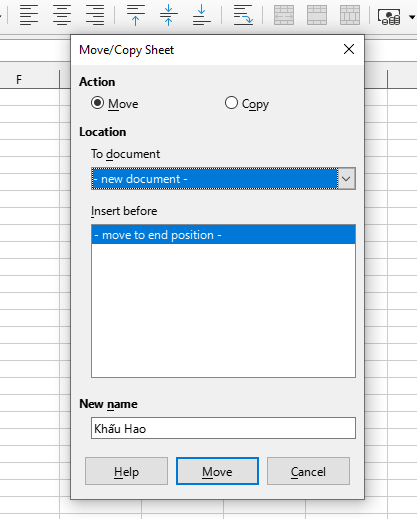Align cell content to top
The height and width of the screenshot is (519, 417).
pos(136,15)
